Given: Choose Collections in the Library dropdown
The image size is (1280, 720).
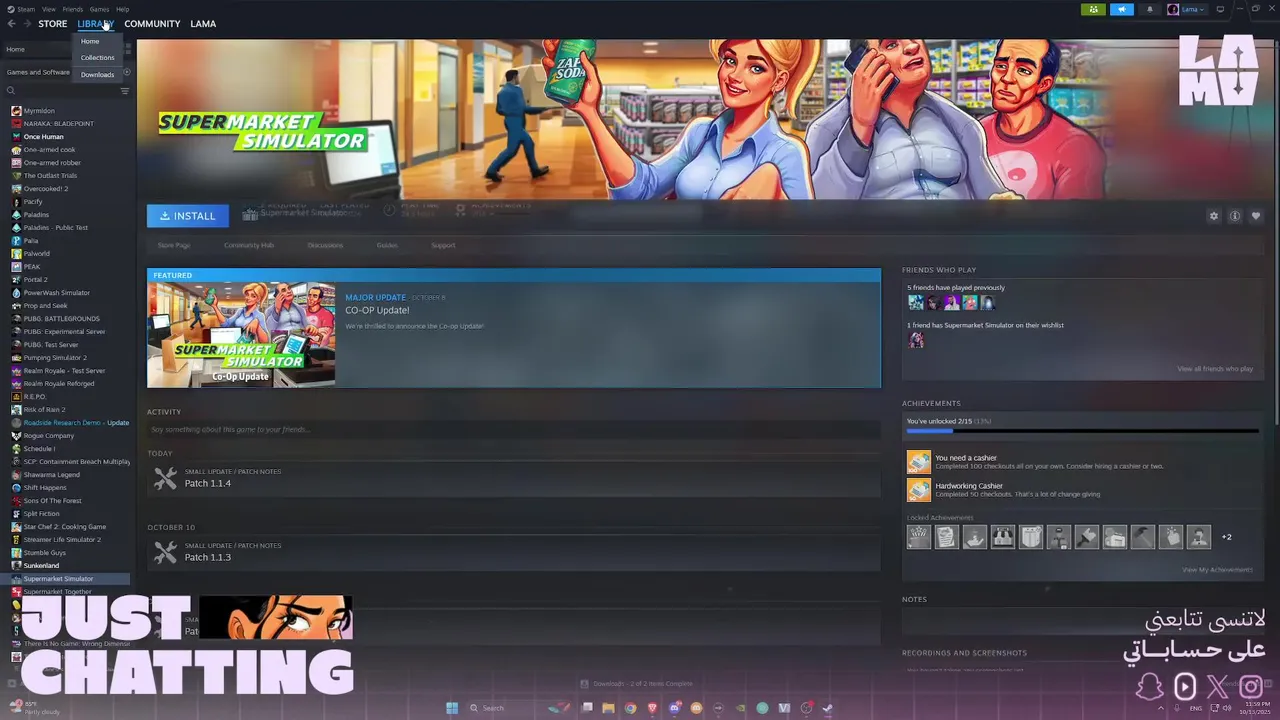Looking at the screenshot, I should click(x=98, y=58).
